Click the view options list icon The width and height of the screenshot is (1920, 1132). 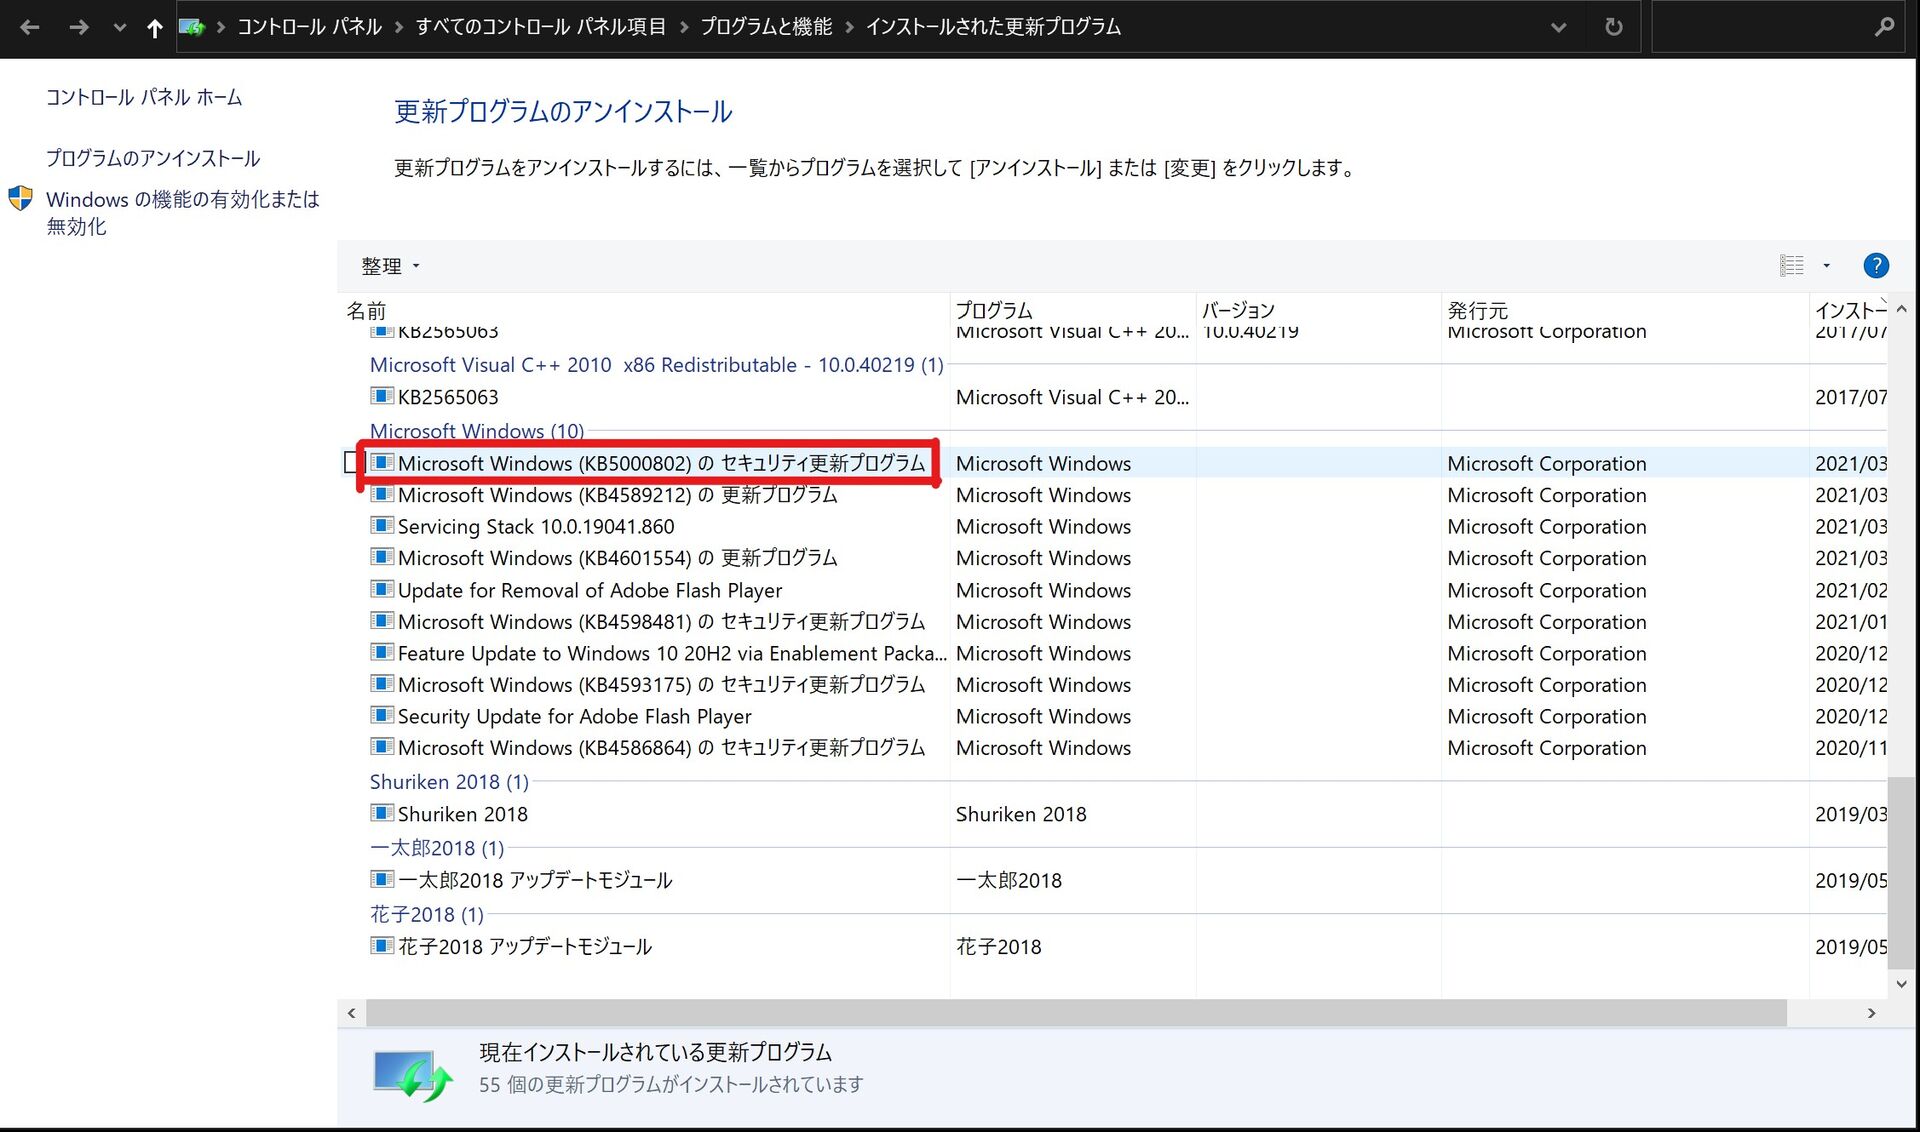pos(1791,265)
